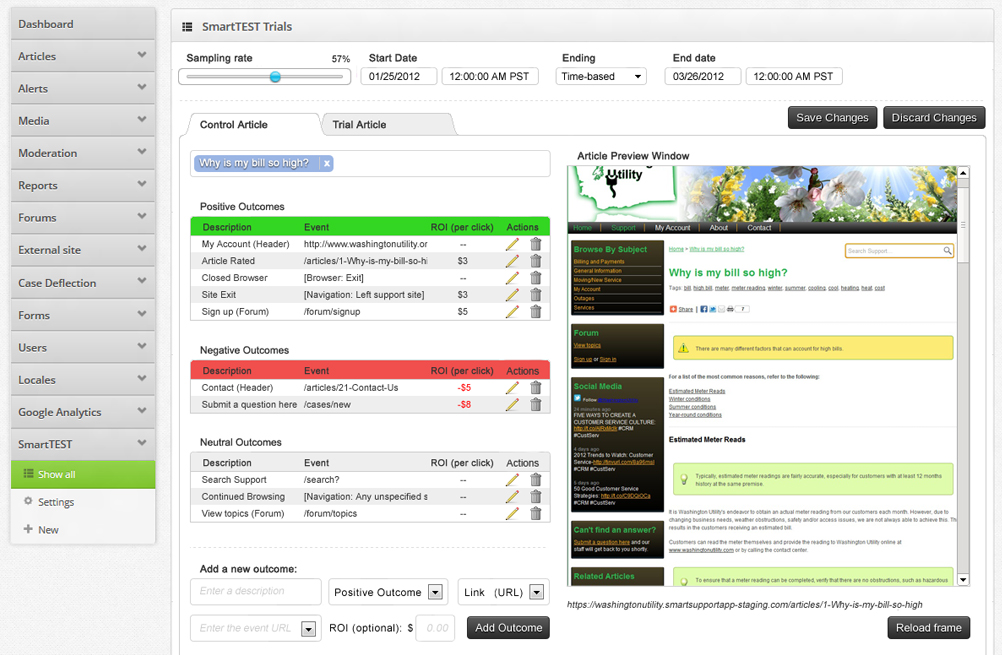Expand the Articles sidebar section
The image size is (1002, 655).
click(142, 56)
